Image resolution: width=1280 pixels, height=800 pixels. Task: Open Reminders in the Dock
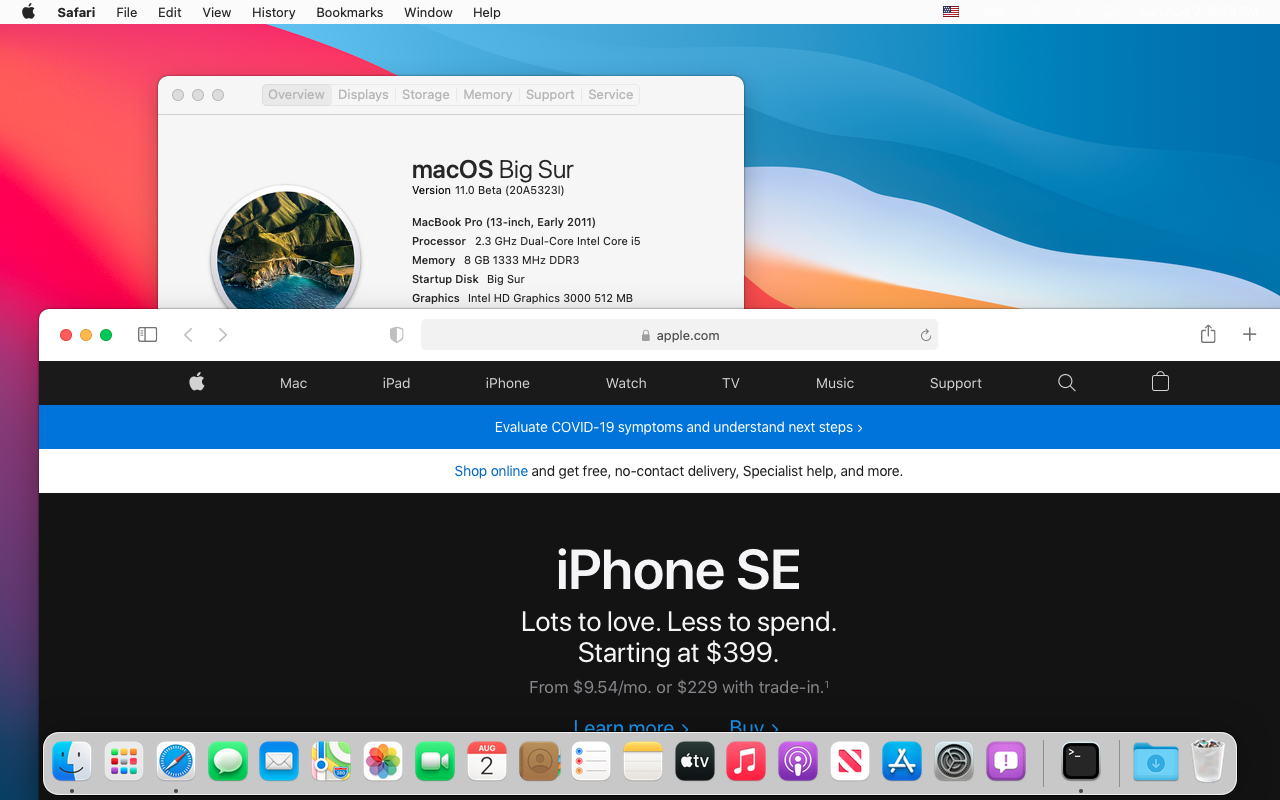[591, 762]
